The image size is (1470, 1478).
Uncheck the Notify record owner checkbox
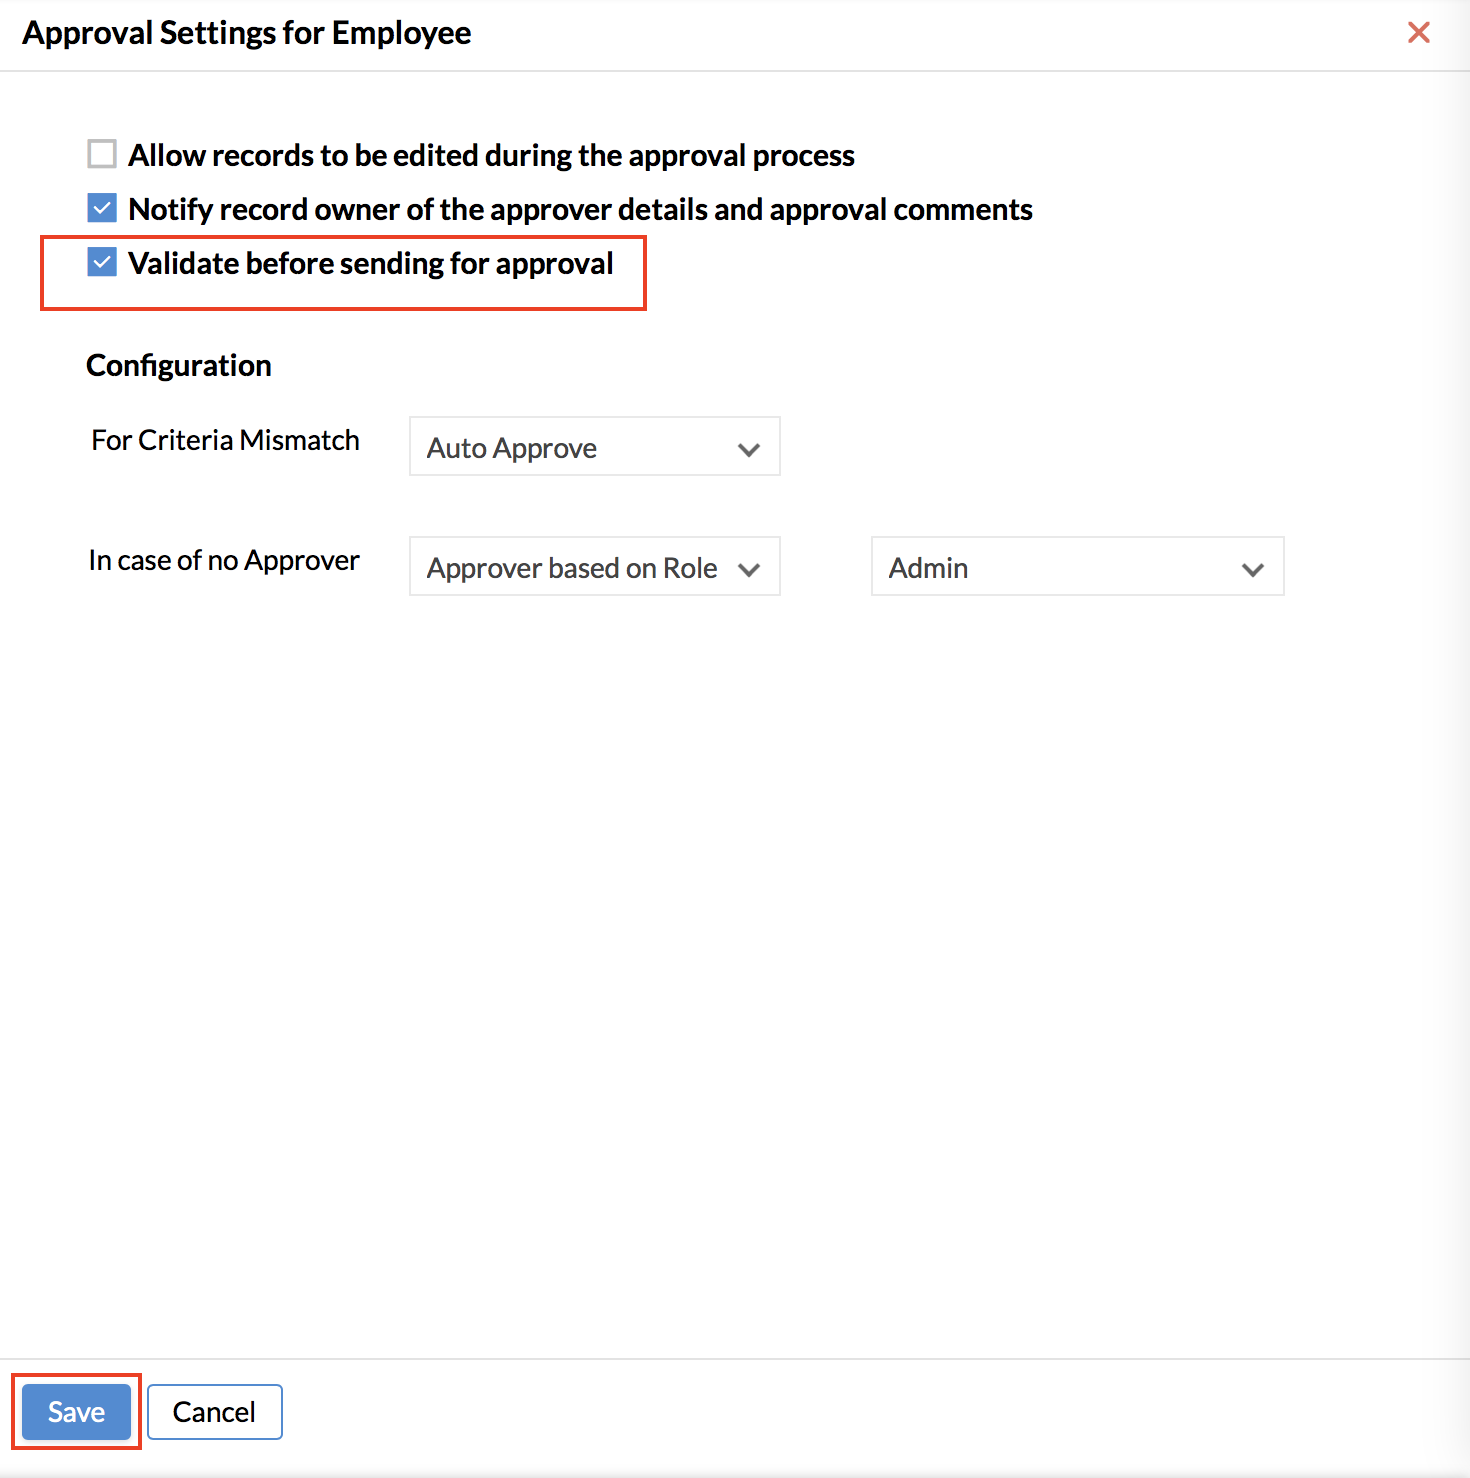click(102, 208)
